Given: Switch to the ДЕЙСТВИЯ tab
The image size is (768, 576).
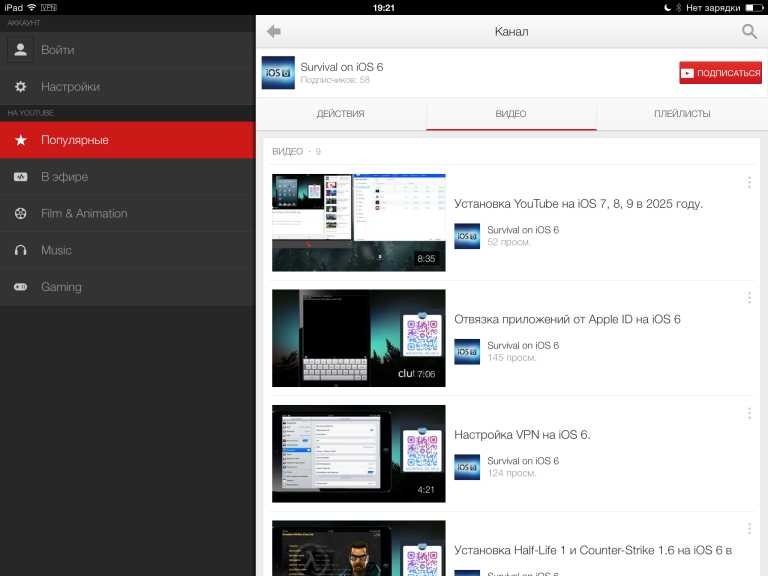Looking at the screenshot, I should [x=341, y=114].
